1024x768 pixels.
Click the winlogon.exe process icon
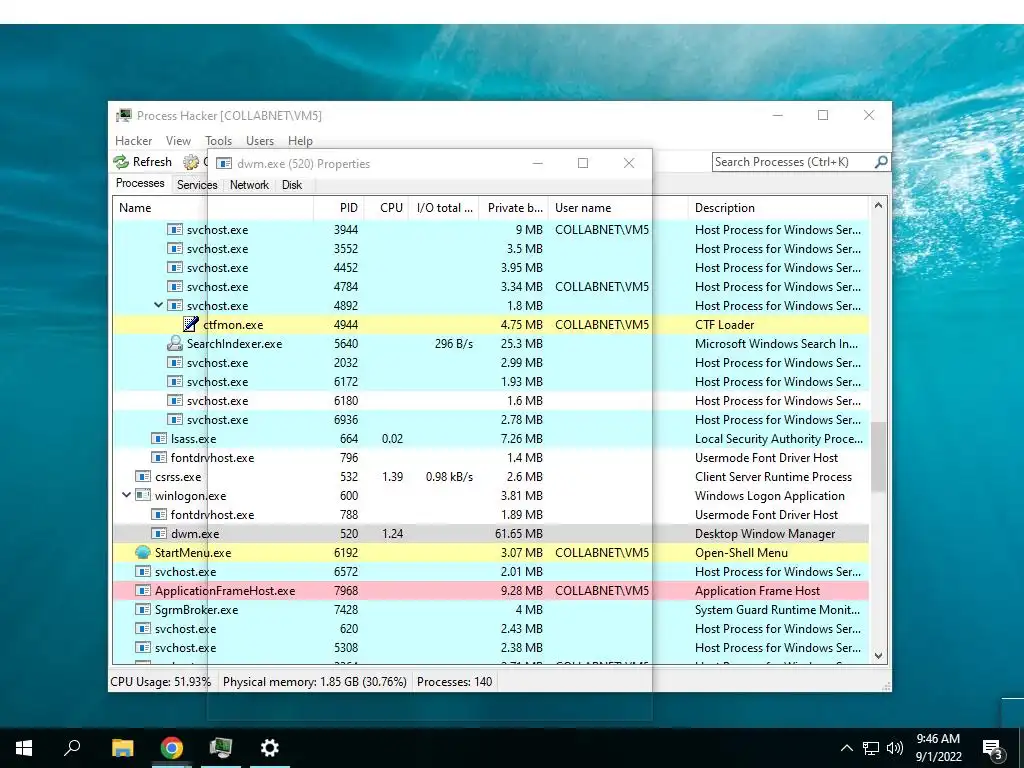(143, 495)
